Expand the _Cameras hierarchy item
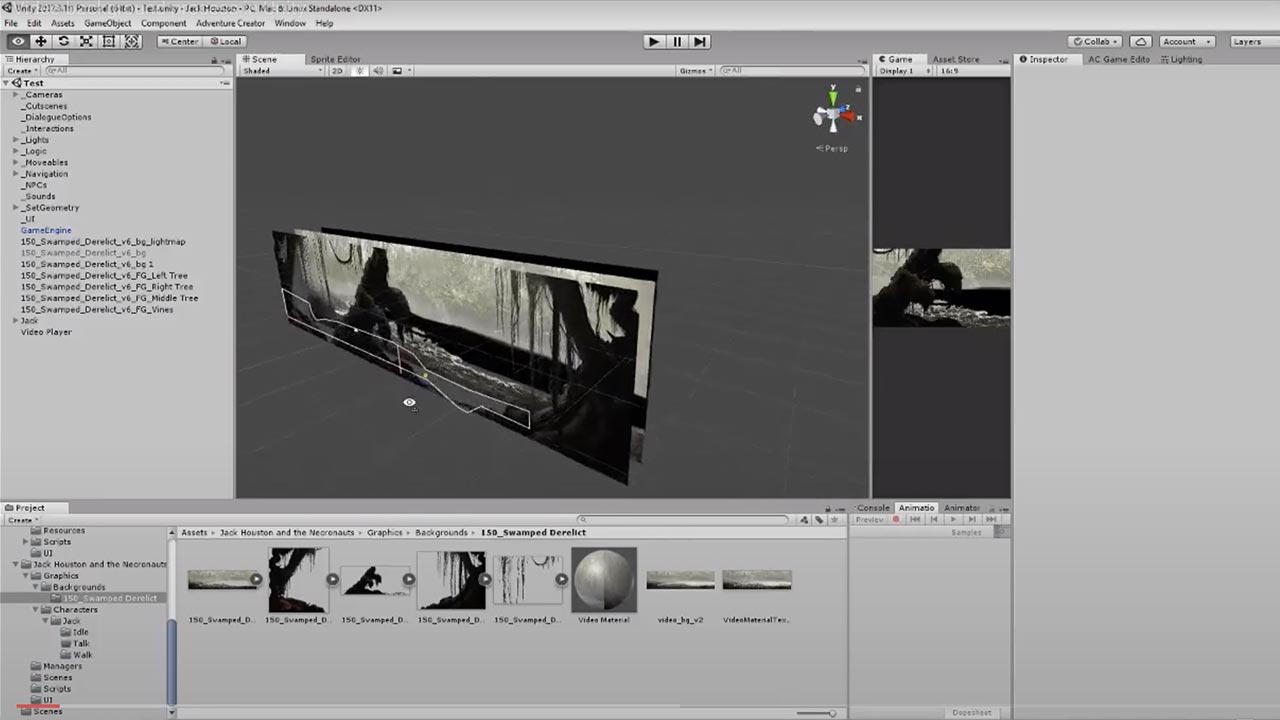 click(x=15, y=95)
